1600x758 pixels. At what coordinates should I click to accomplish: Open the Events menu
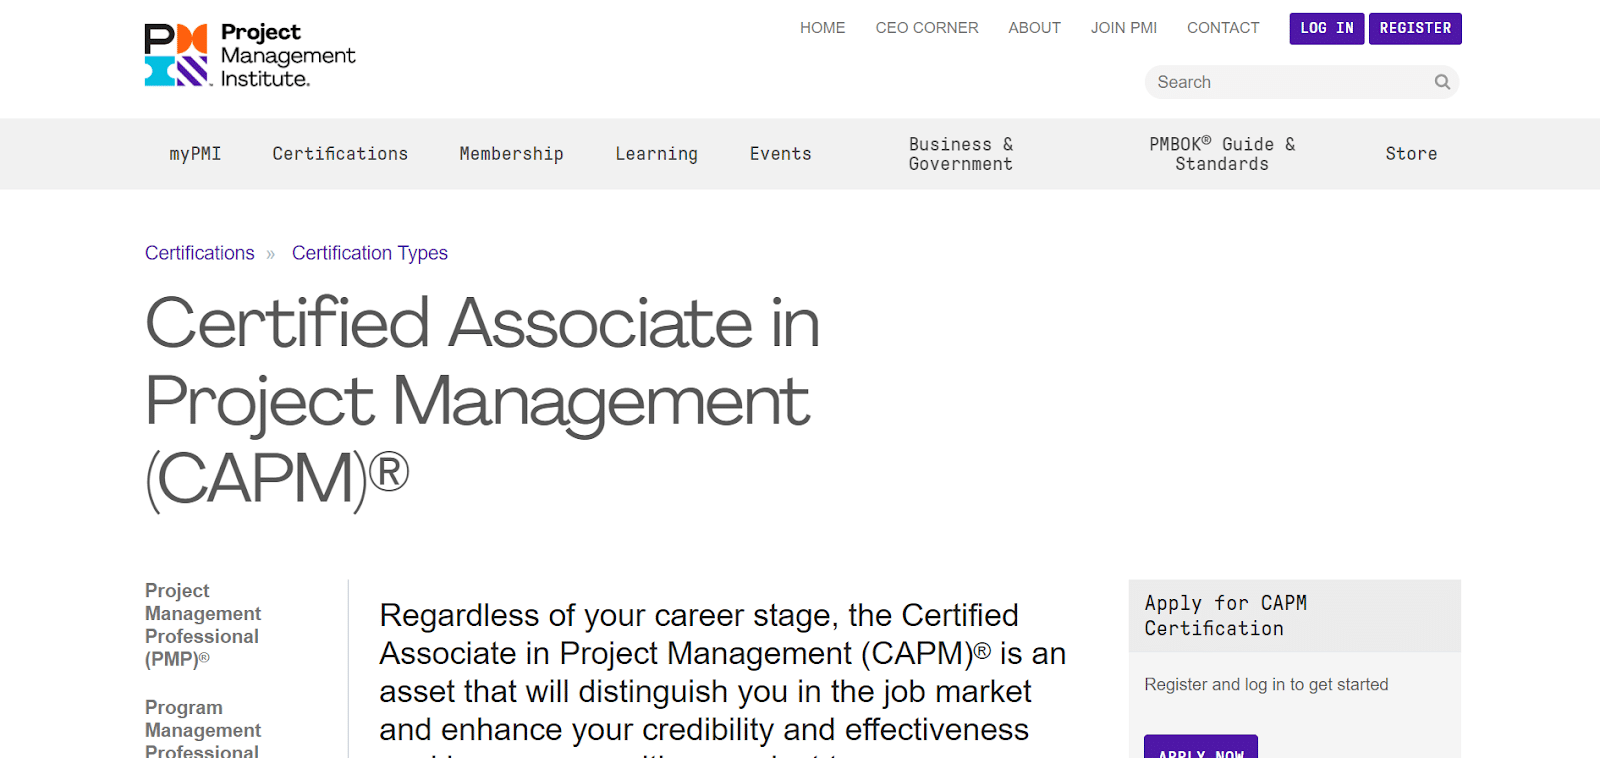781,154
